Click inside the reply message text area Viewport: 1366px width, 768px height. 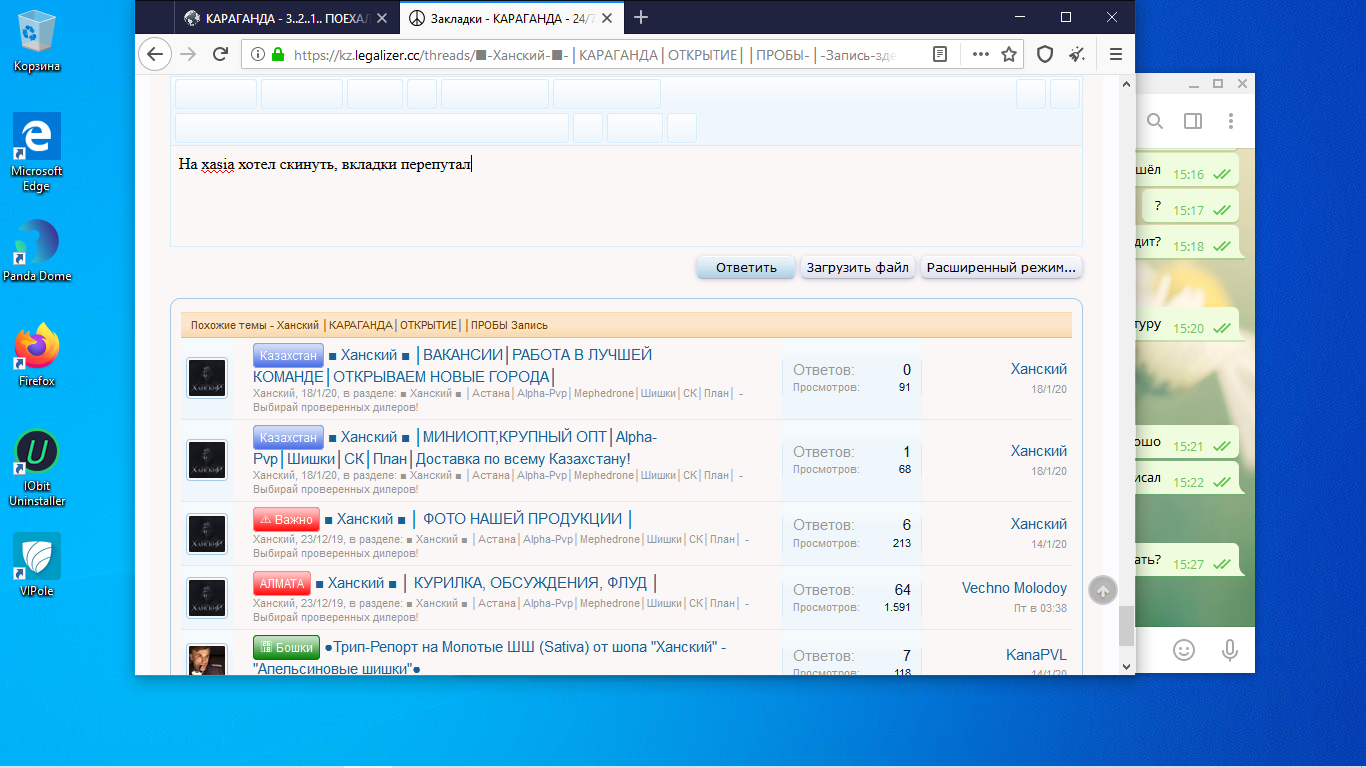click(x=626, y=200)
